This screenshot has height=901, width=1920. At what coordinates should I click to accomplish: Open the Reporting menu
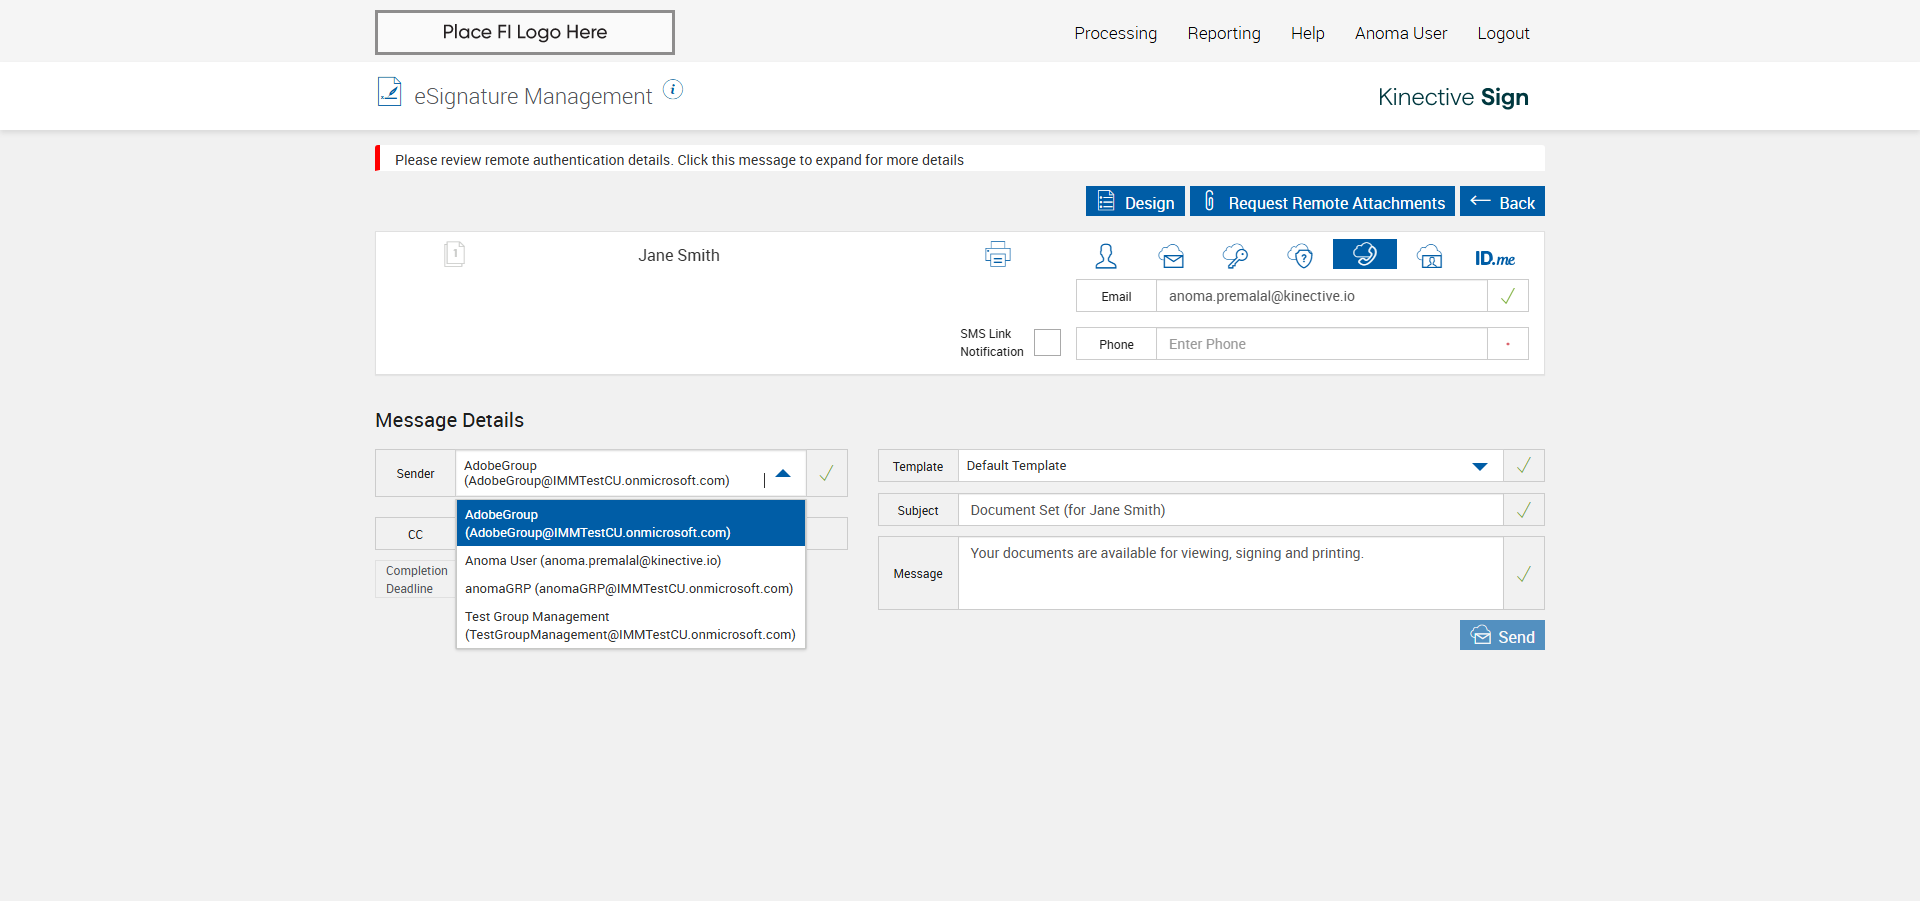1223,33
